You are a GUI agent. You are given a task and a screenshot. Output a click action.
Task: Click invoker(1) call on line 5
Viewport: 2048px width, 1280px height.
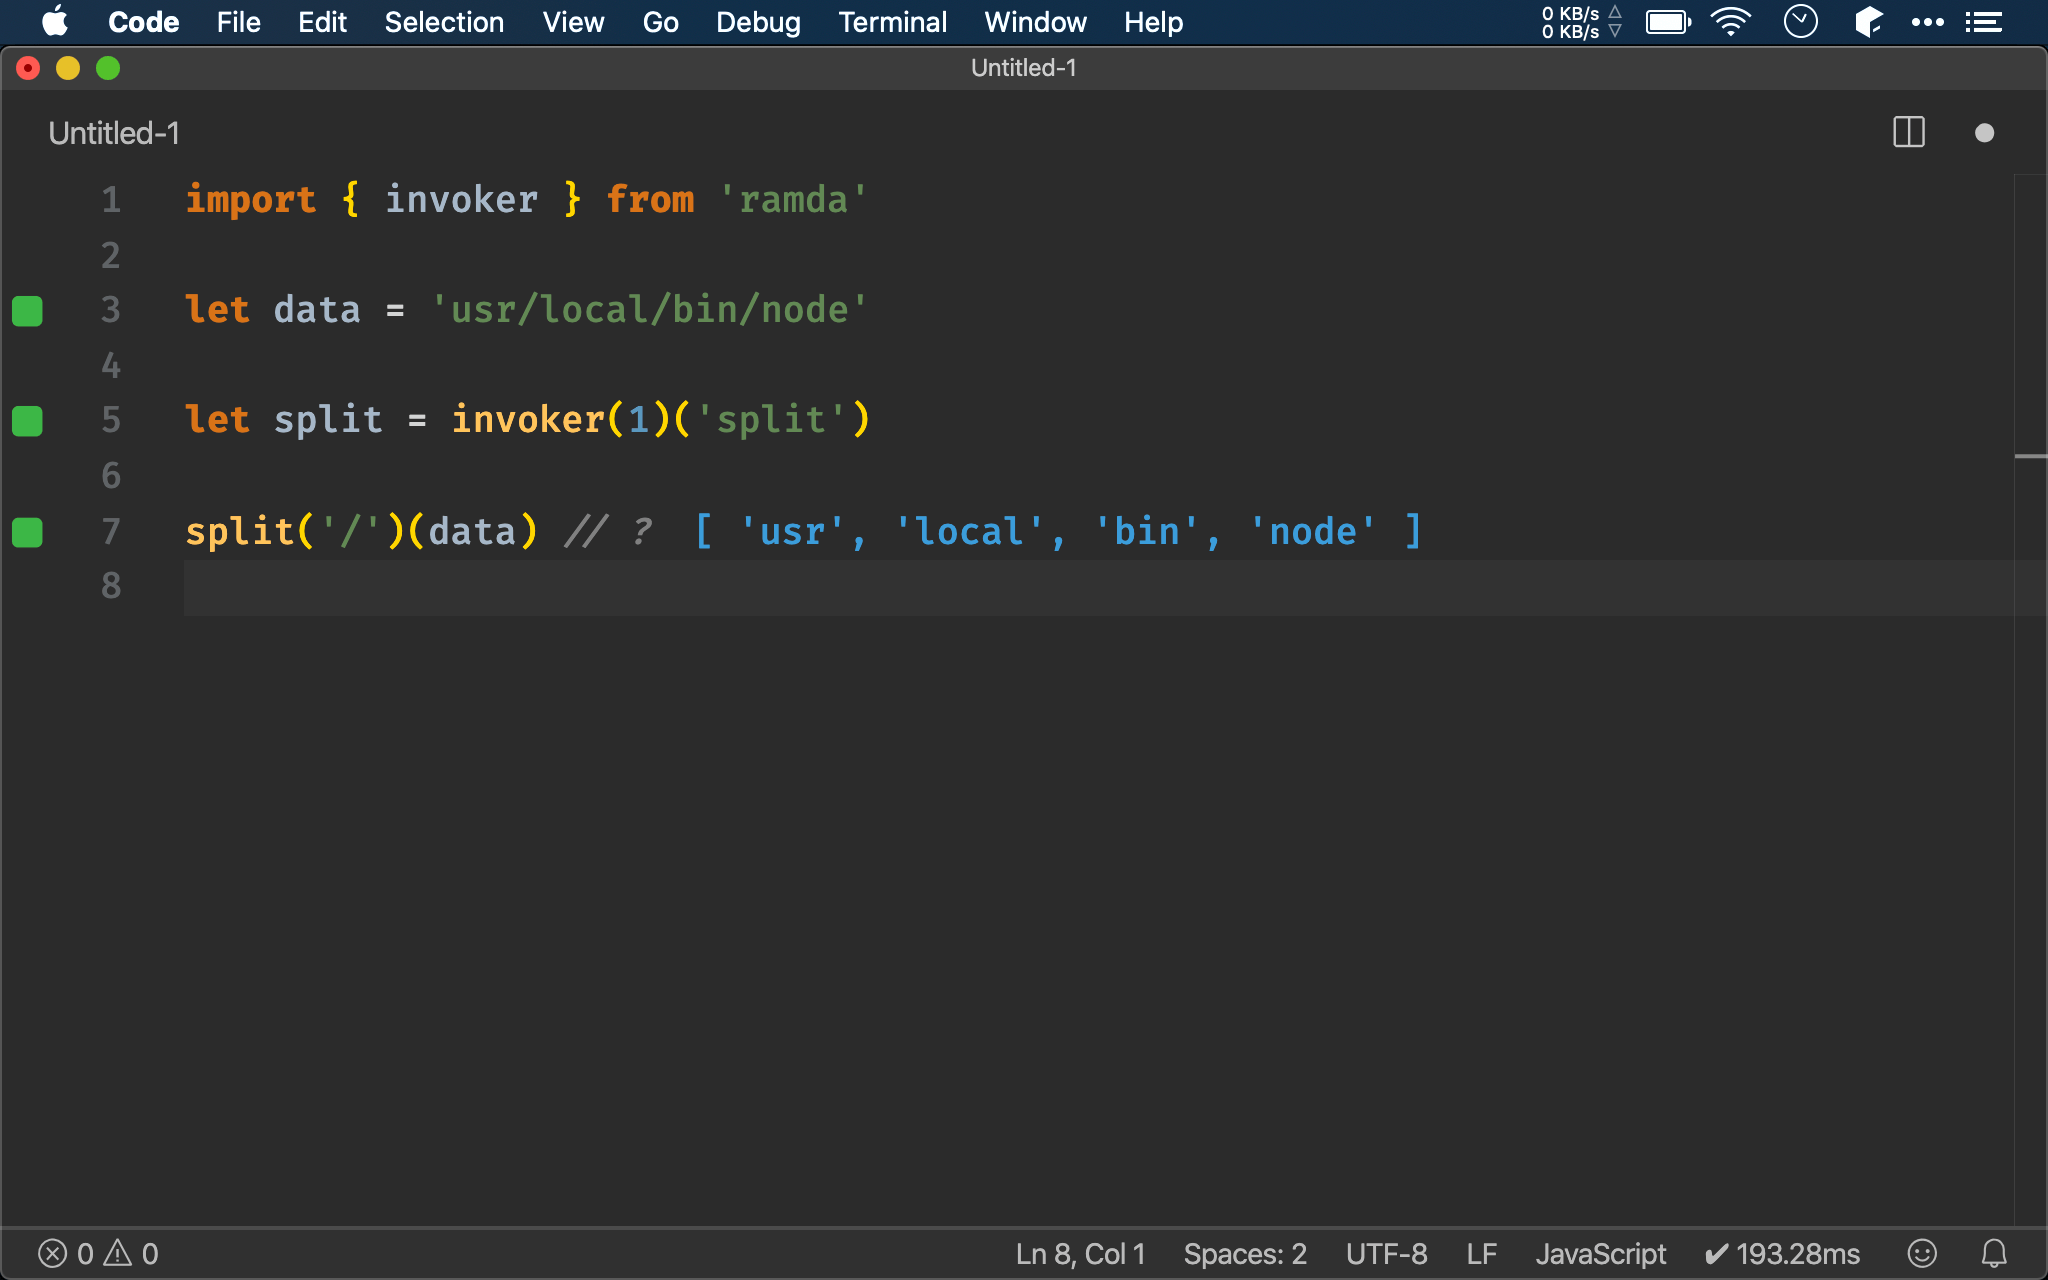pyautogui.click(x=561, y=420)
